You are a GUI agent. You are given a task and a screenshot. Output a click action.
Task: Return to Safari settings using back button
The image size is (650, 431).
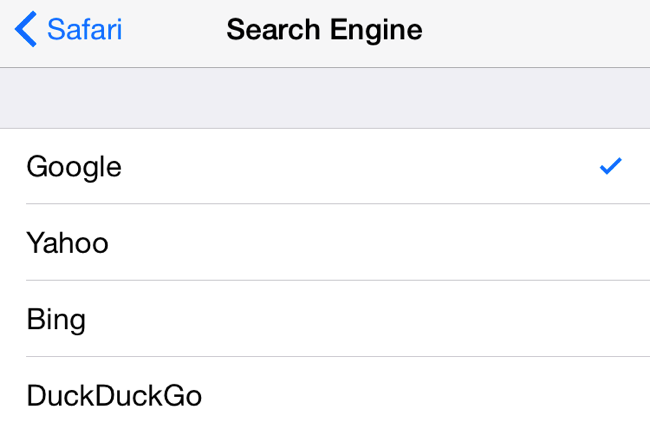point(68,30)
